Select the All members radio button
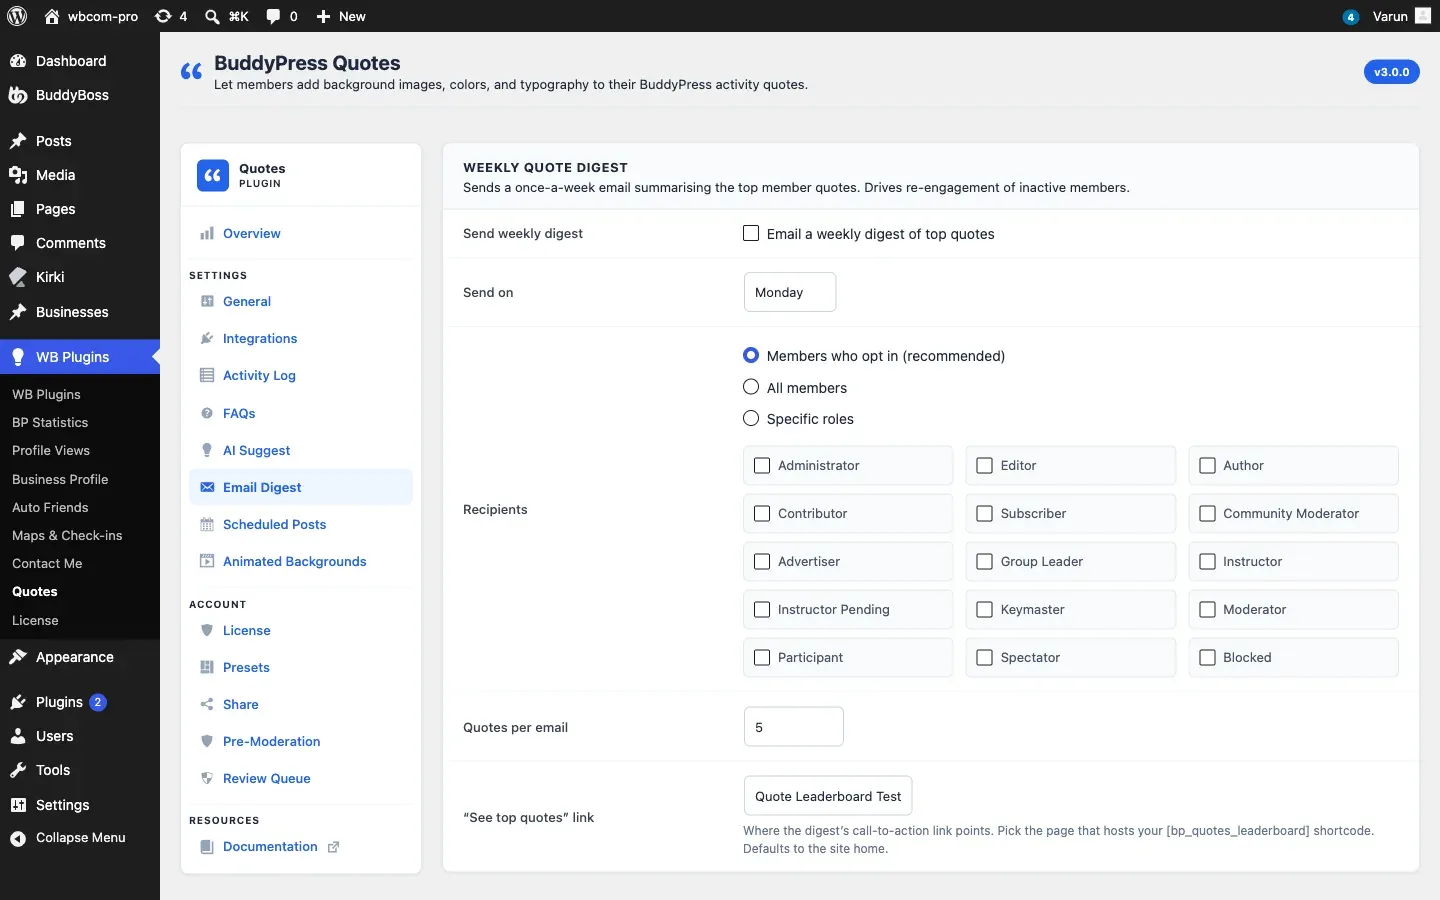 pyautogui.click(x=751, y=387)
